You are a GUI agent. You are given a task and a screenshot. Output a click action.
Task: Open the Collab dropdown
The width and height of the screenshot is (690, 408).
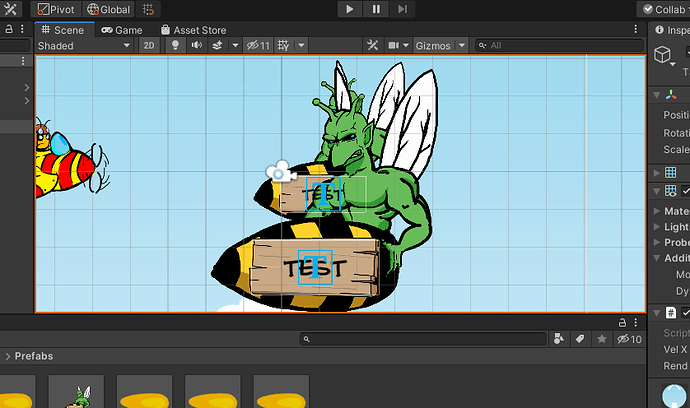(x=664, y=9)
